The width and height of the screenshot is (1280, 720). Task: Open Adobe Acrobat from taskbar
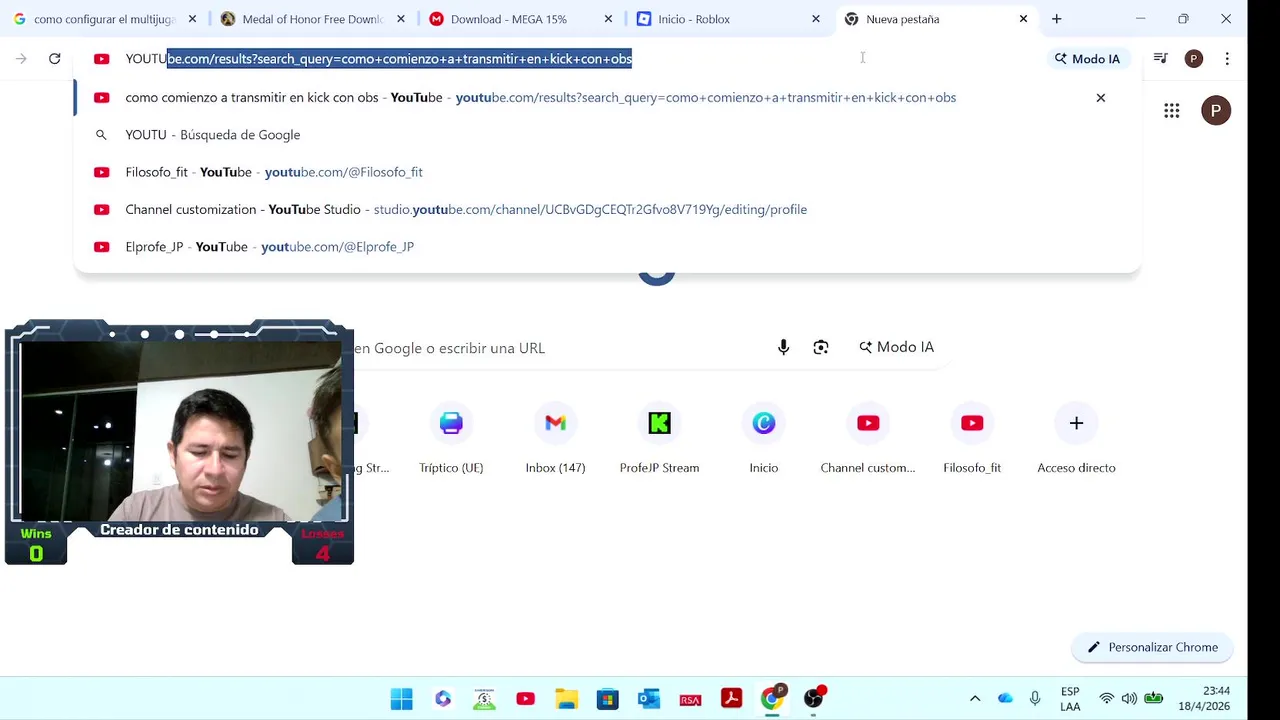[x=731, y=699]
